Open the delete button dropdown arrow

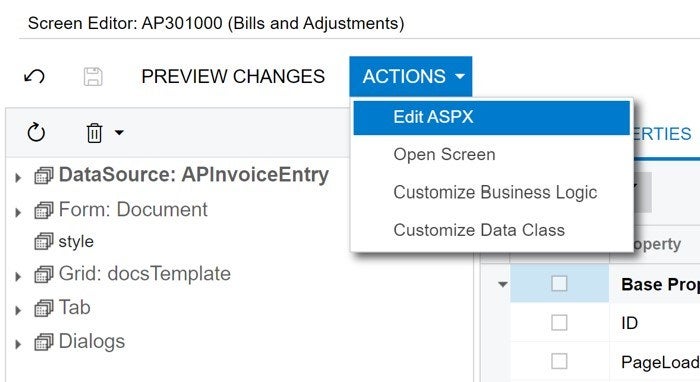(x=119, y=133)
